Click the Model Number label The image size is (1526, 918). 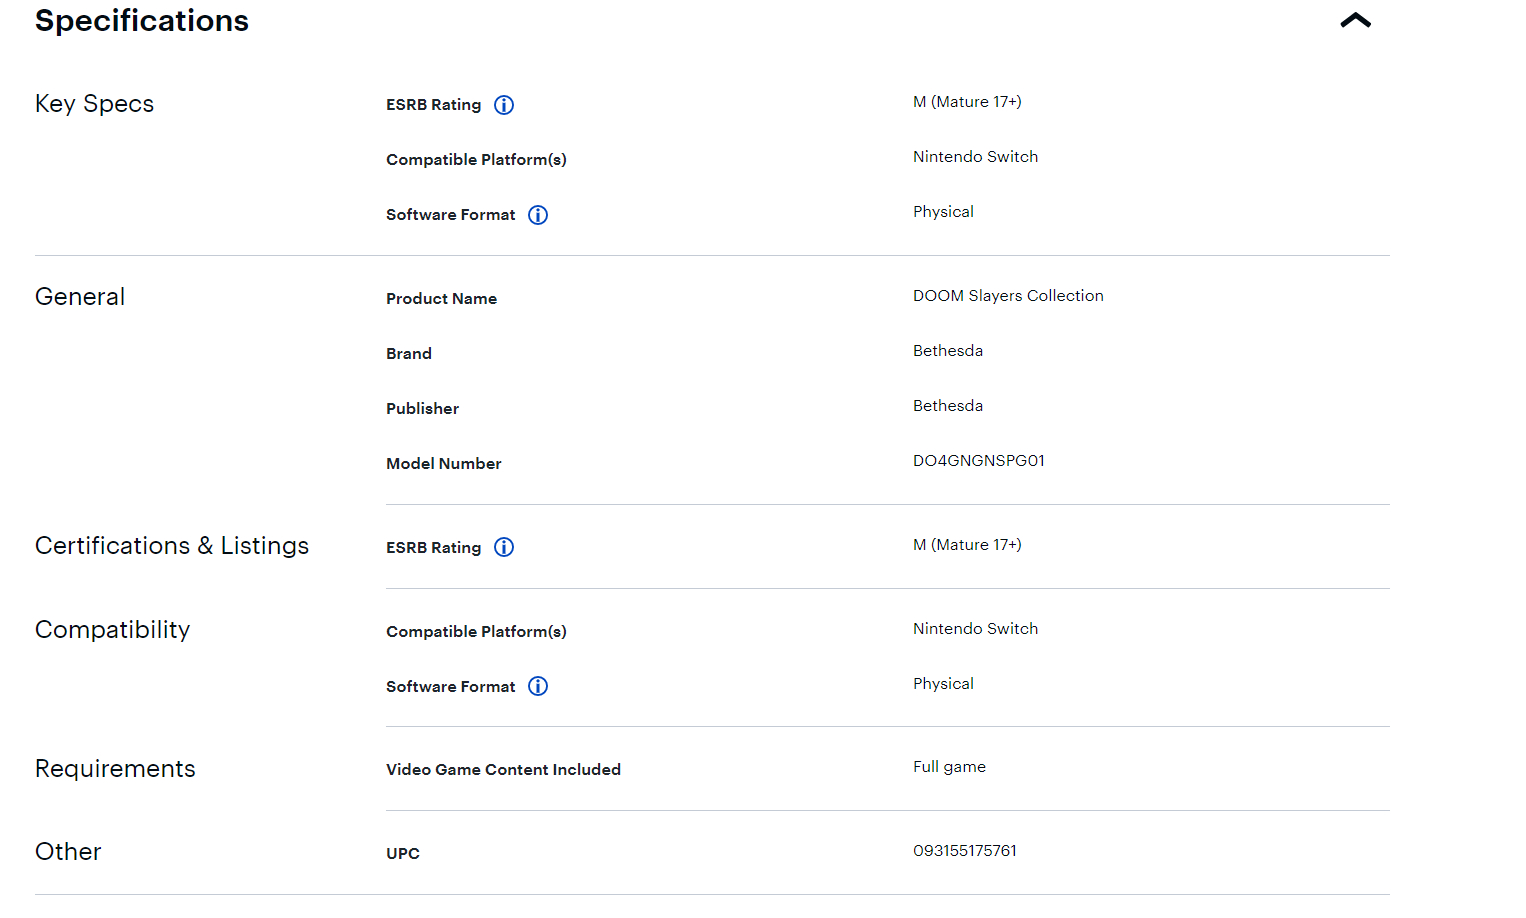coord(443,464)
